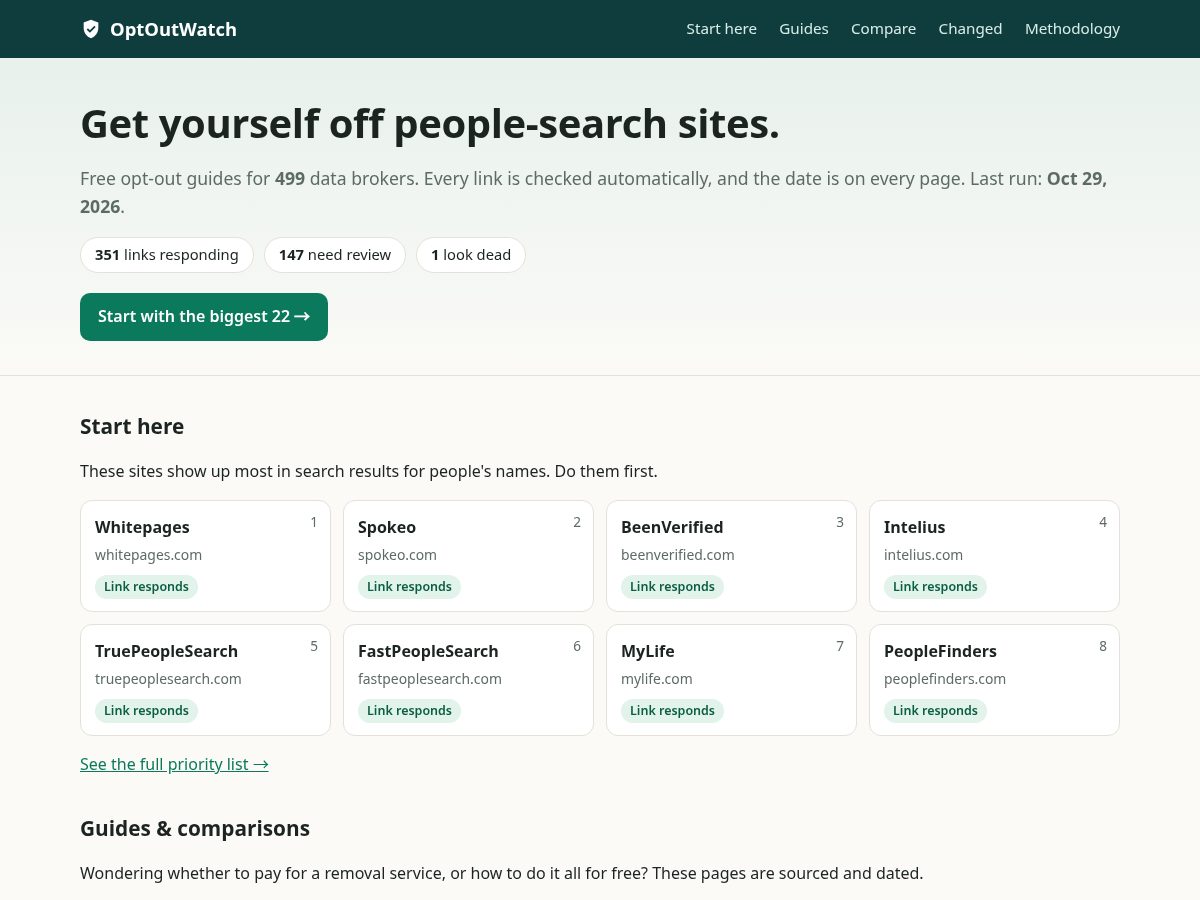Image resolution: width=1200 pixels, height=900 pixels.
Task: Click Link responds badge on PeopleFinders card
Action: [x=935, y=711]
